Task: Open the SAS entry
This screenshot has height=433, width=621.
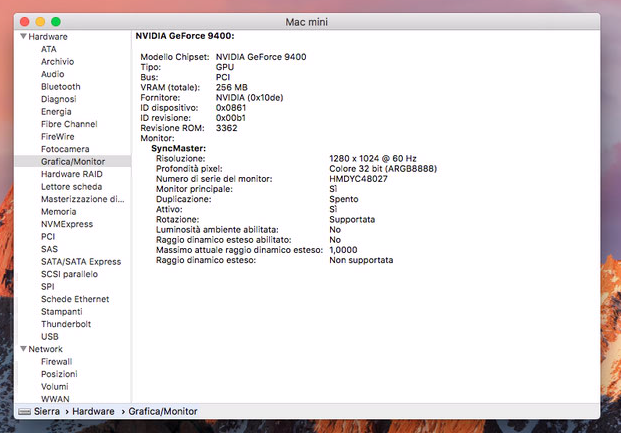Action: coord(50,249)
